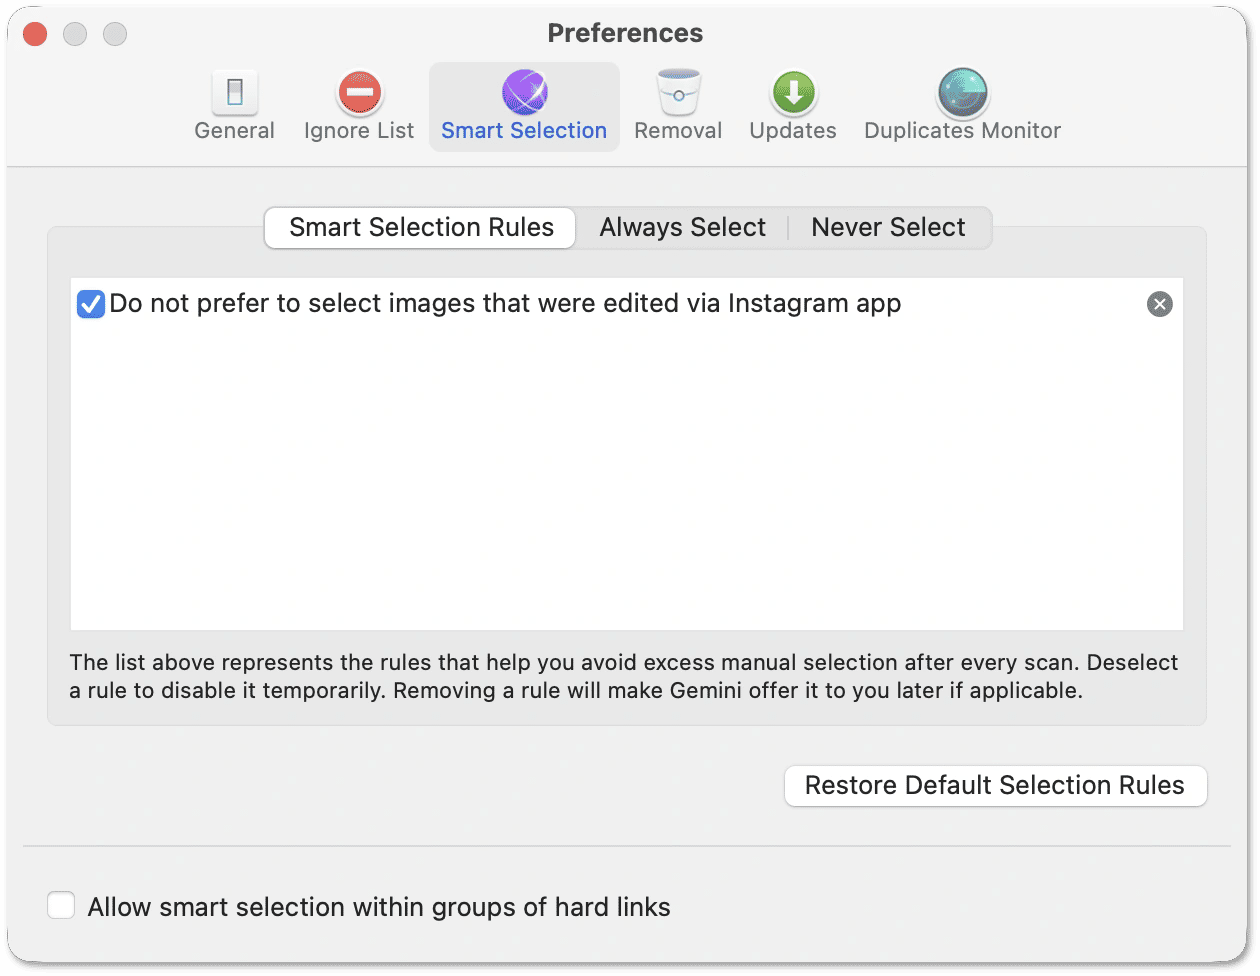Click the trash bin Removal icon
Viewport: 1260px width, 976px height.
678,90
